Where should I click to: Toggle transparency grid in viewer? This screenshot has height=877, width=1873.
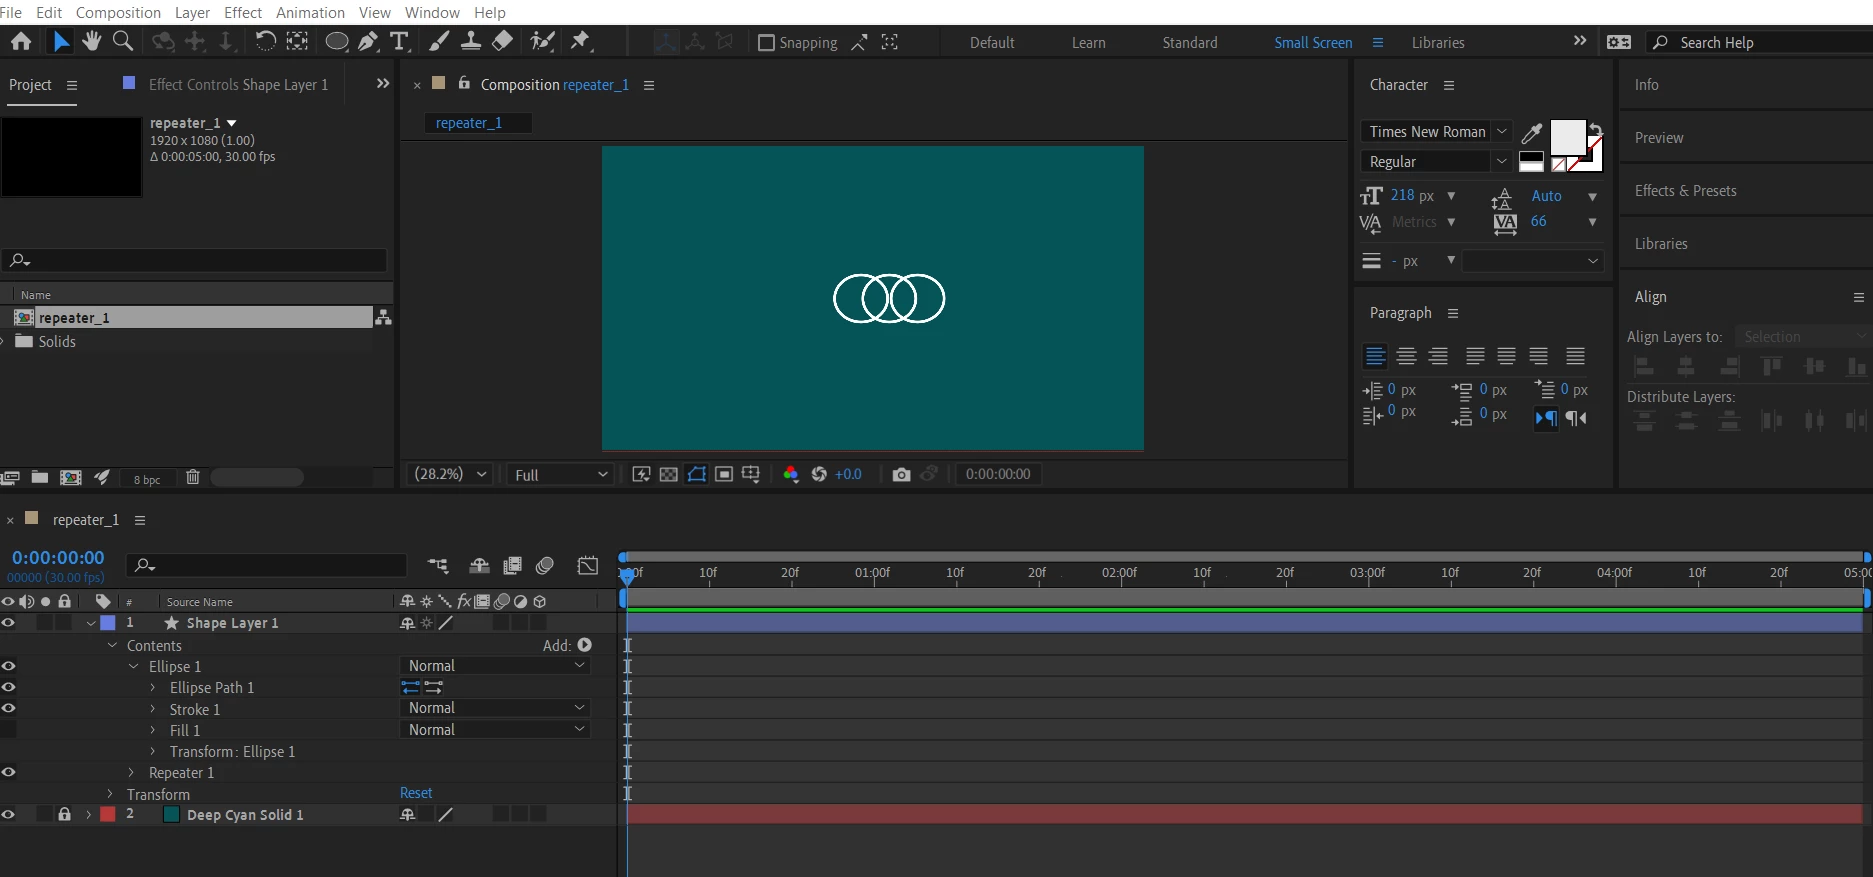coord(669,474)
